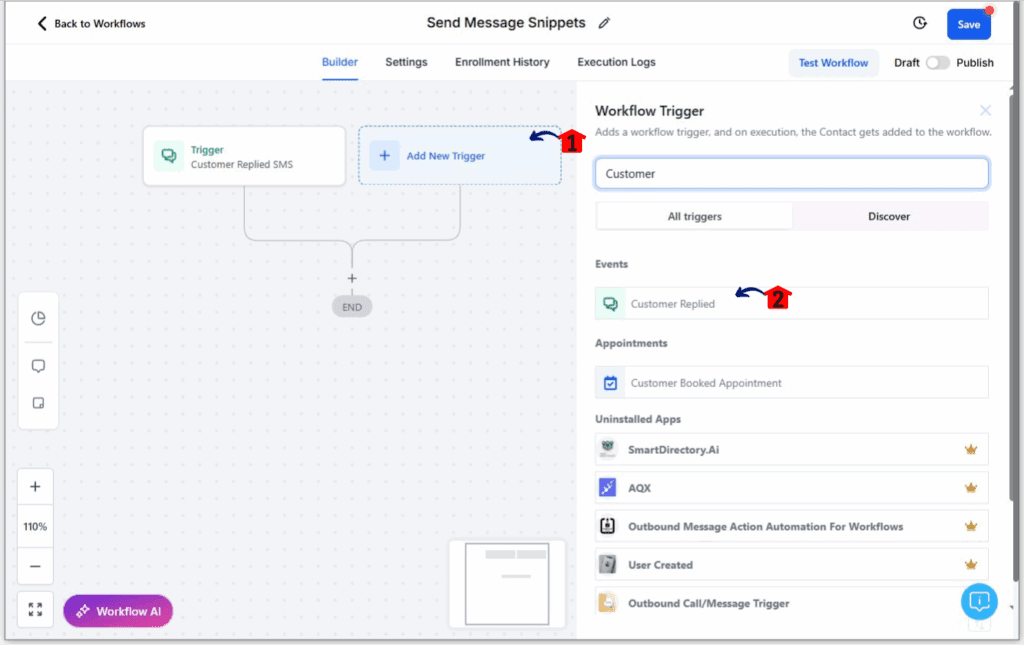The height and width of the screenshot is (645, 1024).
Task: Select the Customer Replied SMS trigger card
Action: (244, 157)
